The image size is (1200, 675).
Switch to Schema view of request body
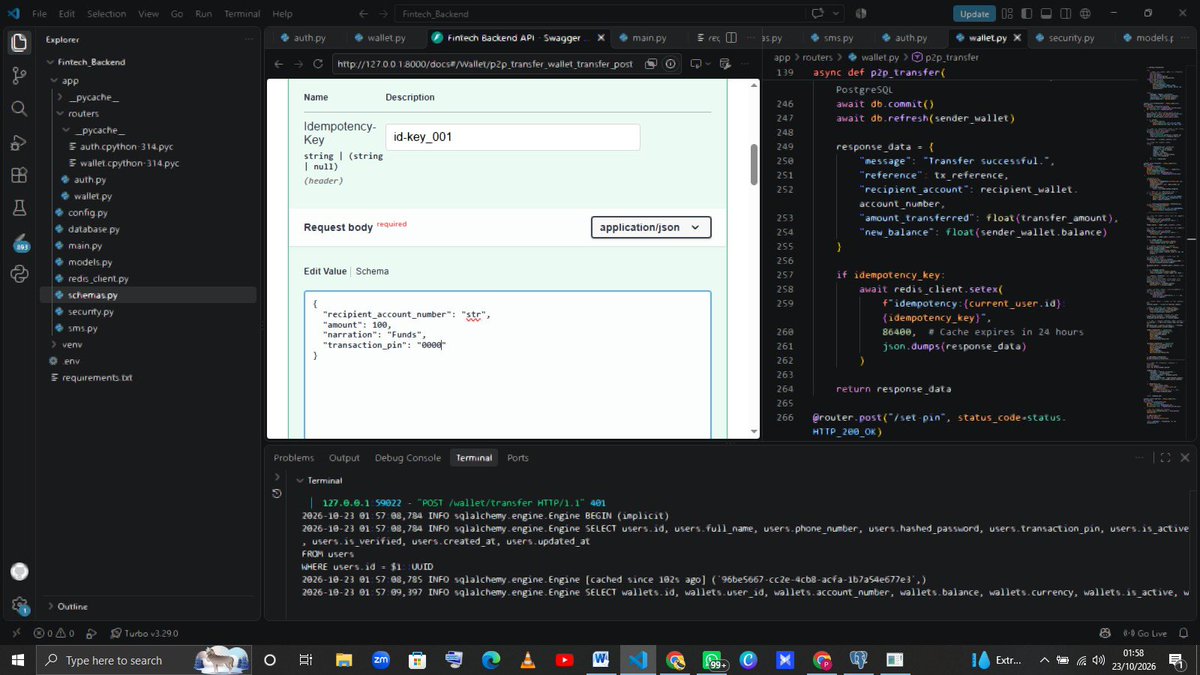[374, 271]
